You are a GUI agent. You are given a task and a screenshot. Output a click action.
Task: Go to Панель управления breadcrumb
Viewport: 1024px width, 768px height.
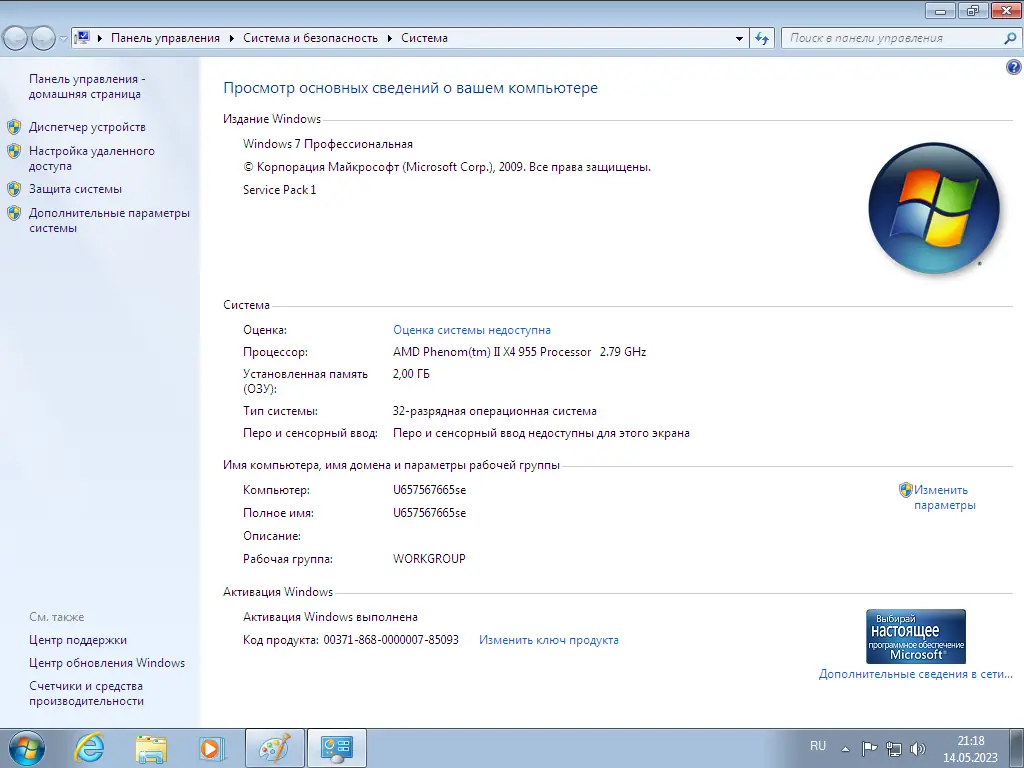[165, 38]
